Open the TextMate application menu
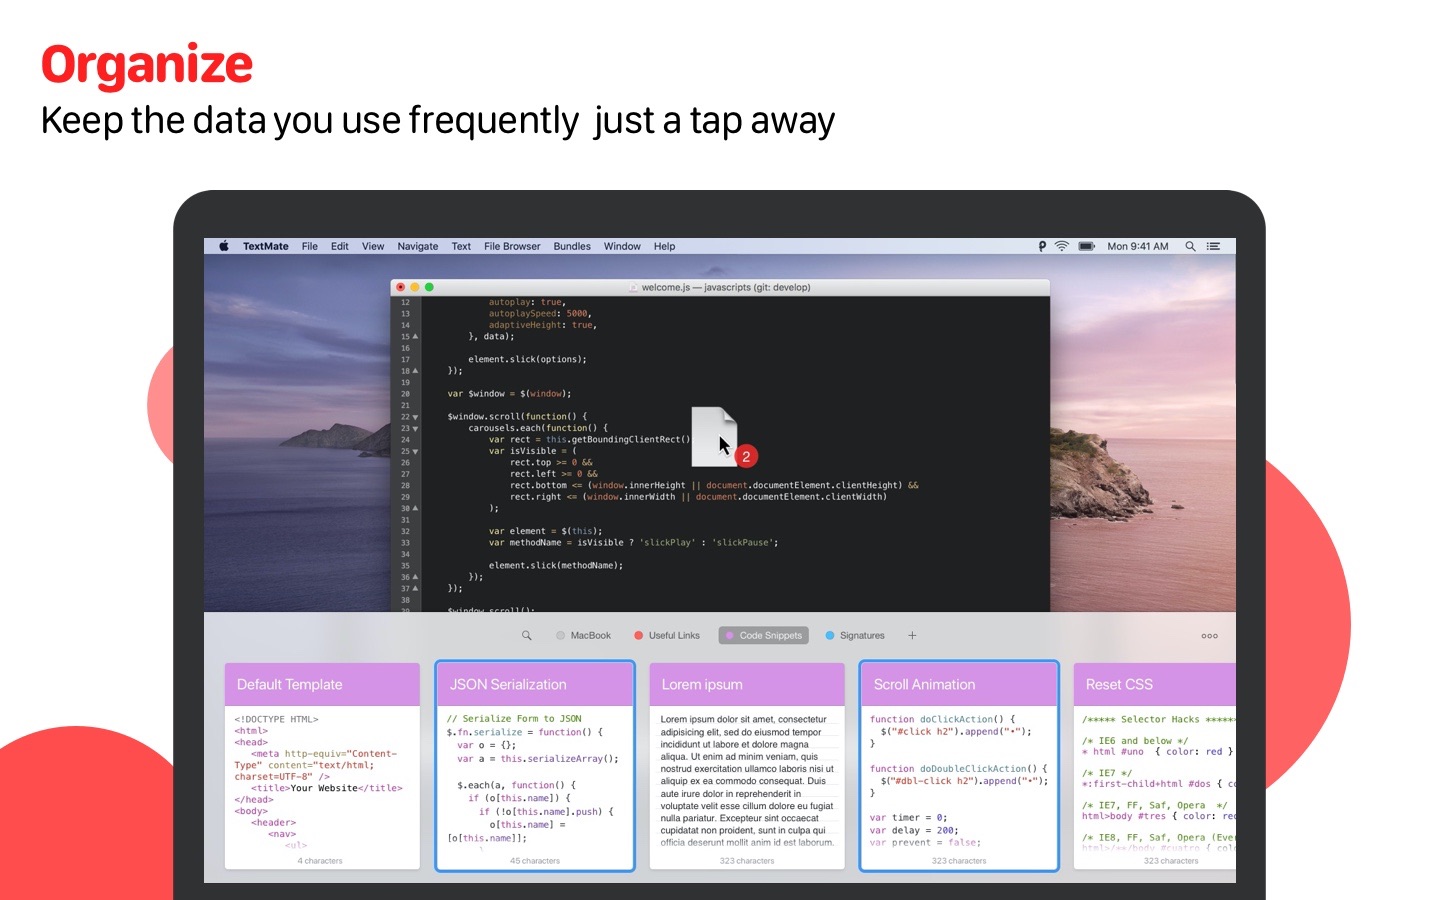 point(265,246)
